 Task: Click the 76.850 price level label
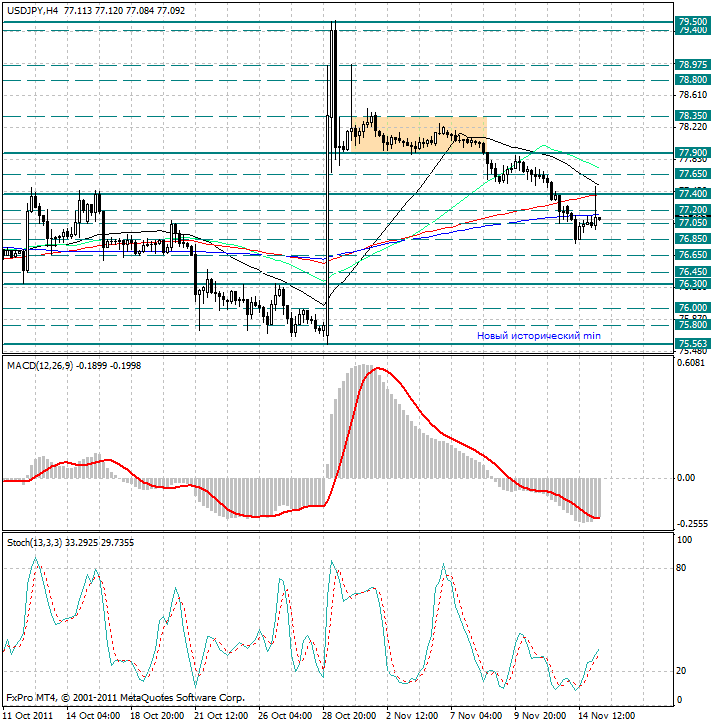click(x=693, y=239)
